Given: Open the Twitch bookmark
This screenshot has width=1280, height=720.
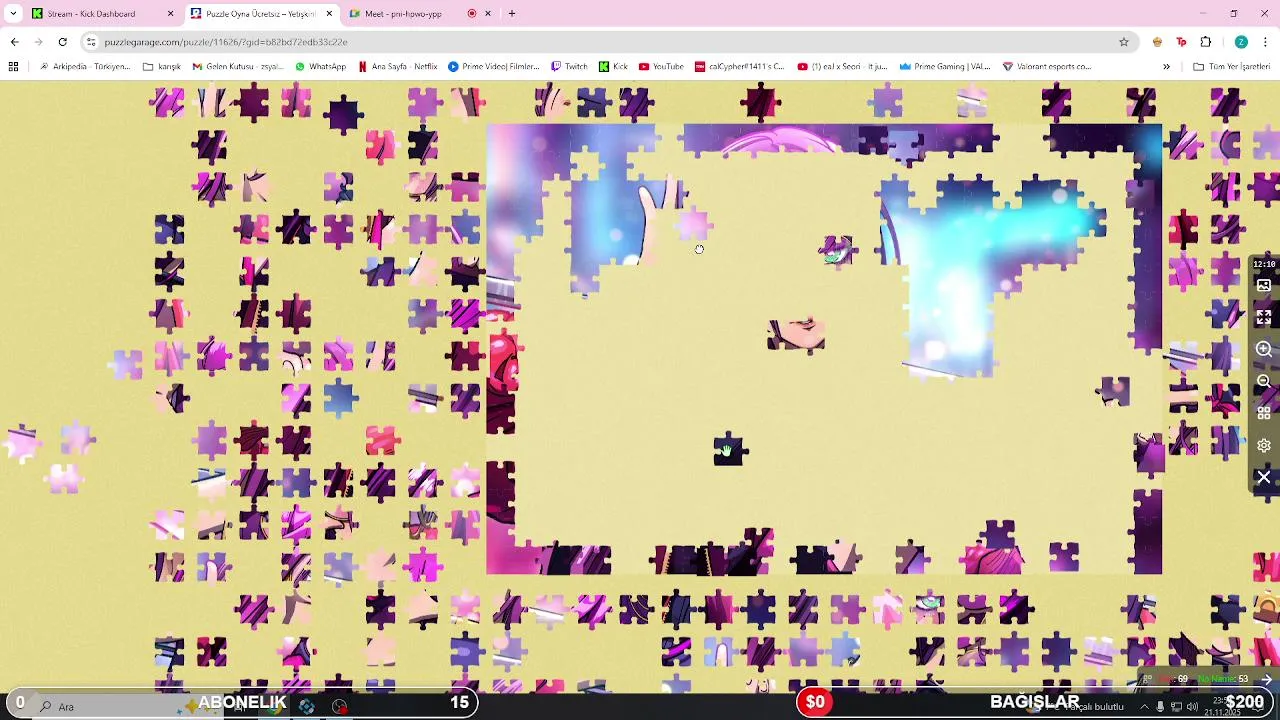Looking at the screenshot, I should point(569,67).
